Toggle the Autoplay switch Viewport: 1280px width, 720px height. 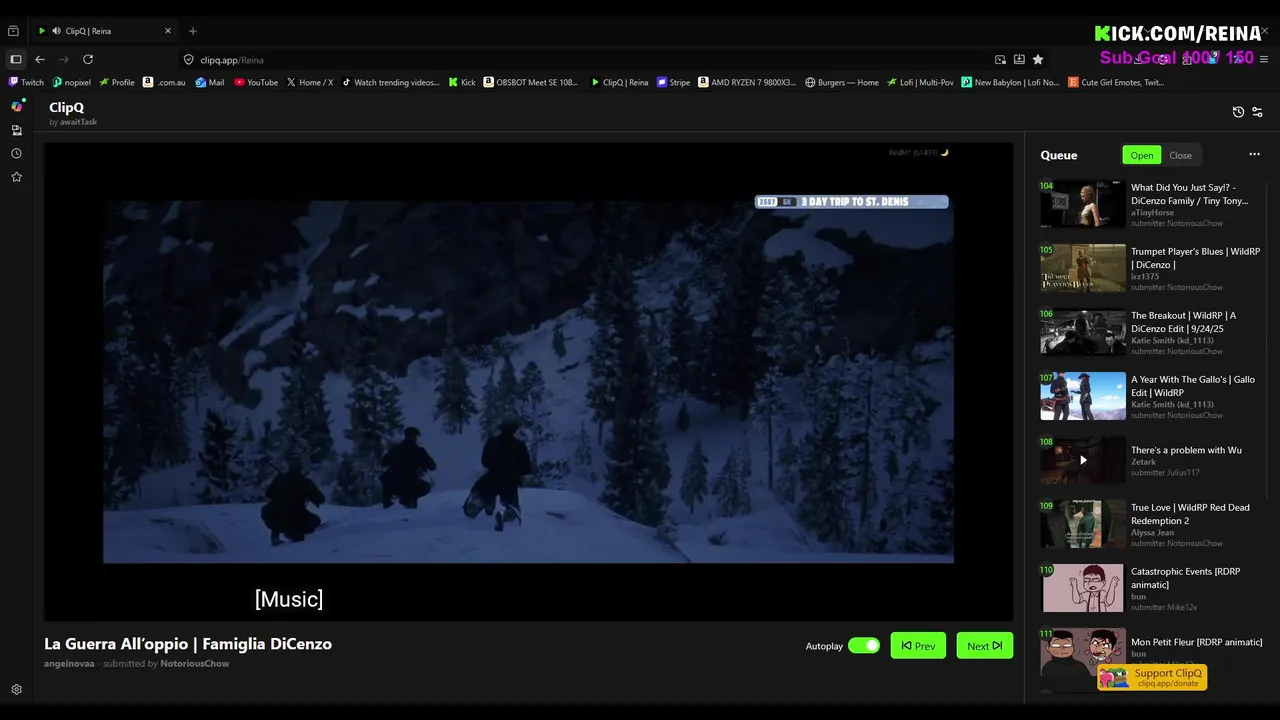pyautogui.click(x=864, y=645)
